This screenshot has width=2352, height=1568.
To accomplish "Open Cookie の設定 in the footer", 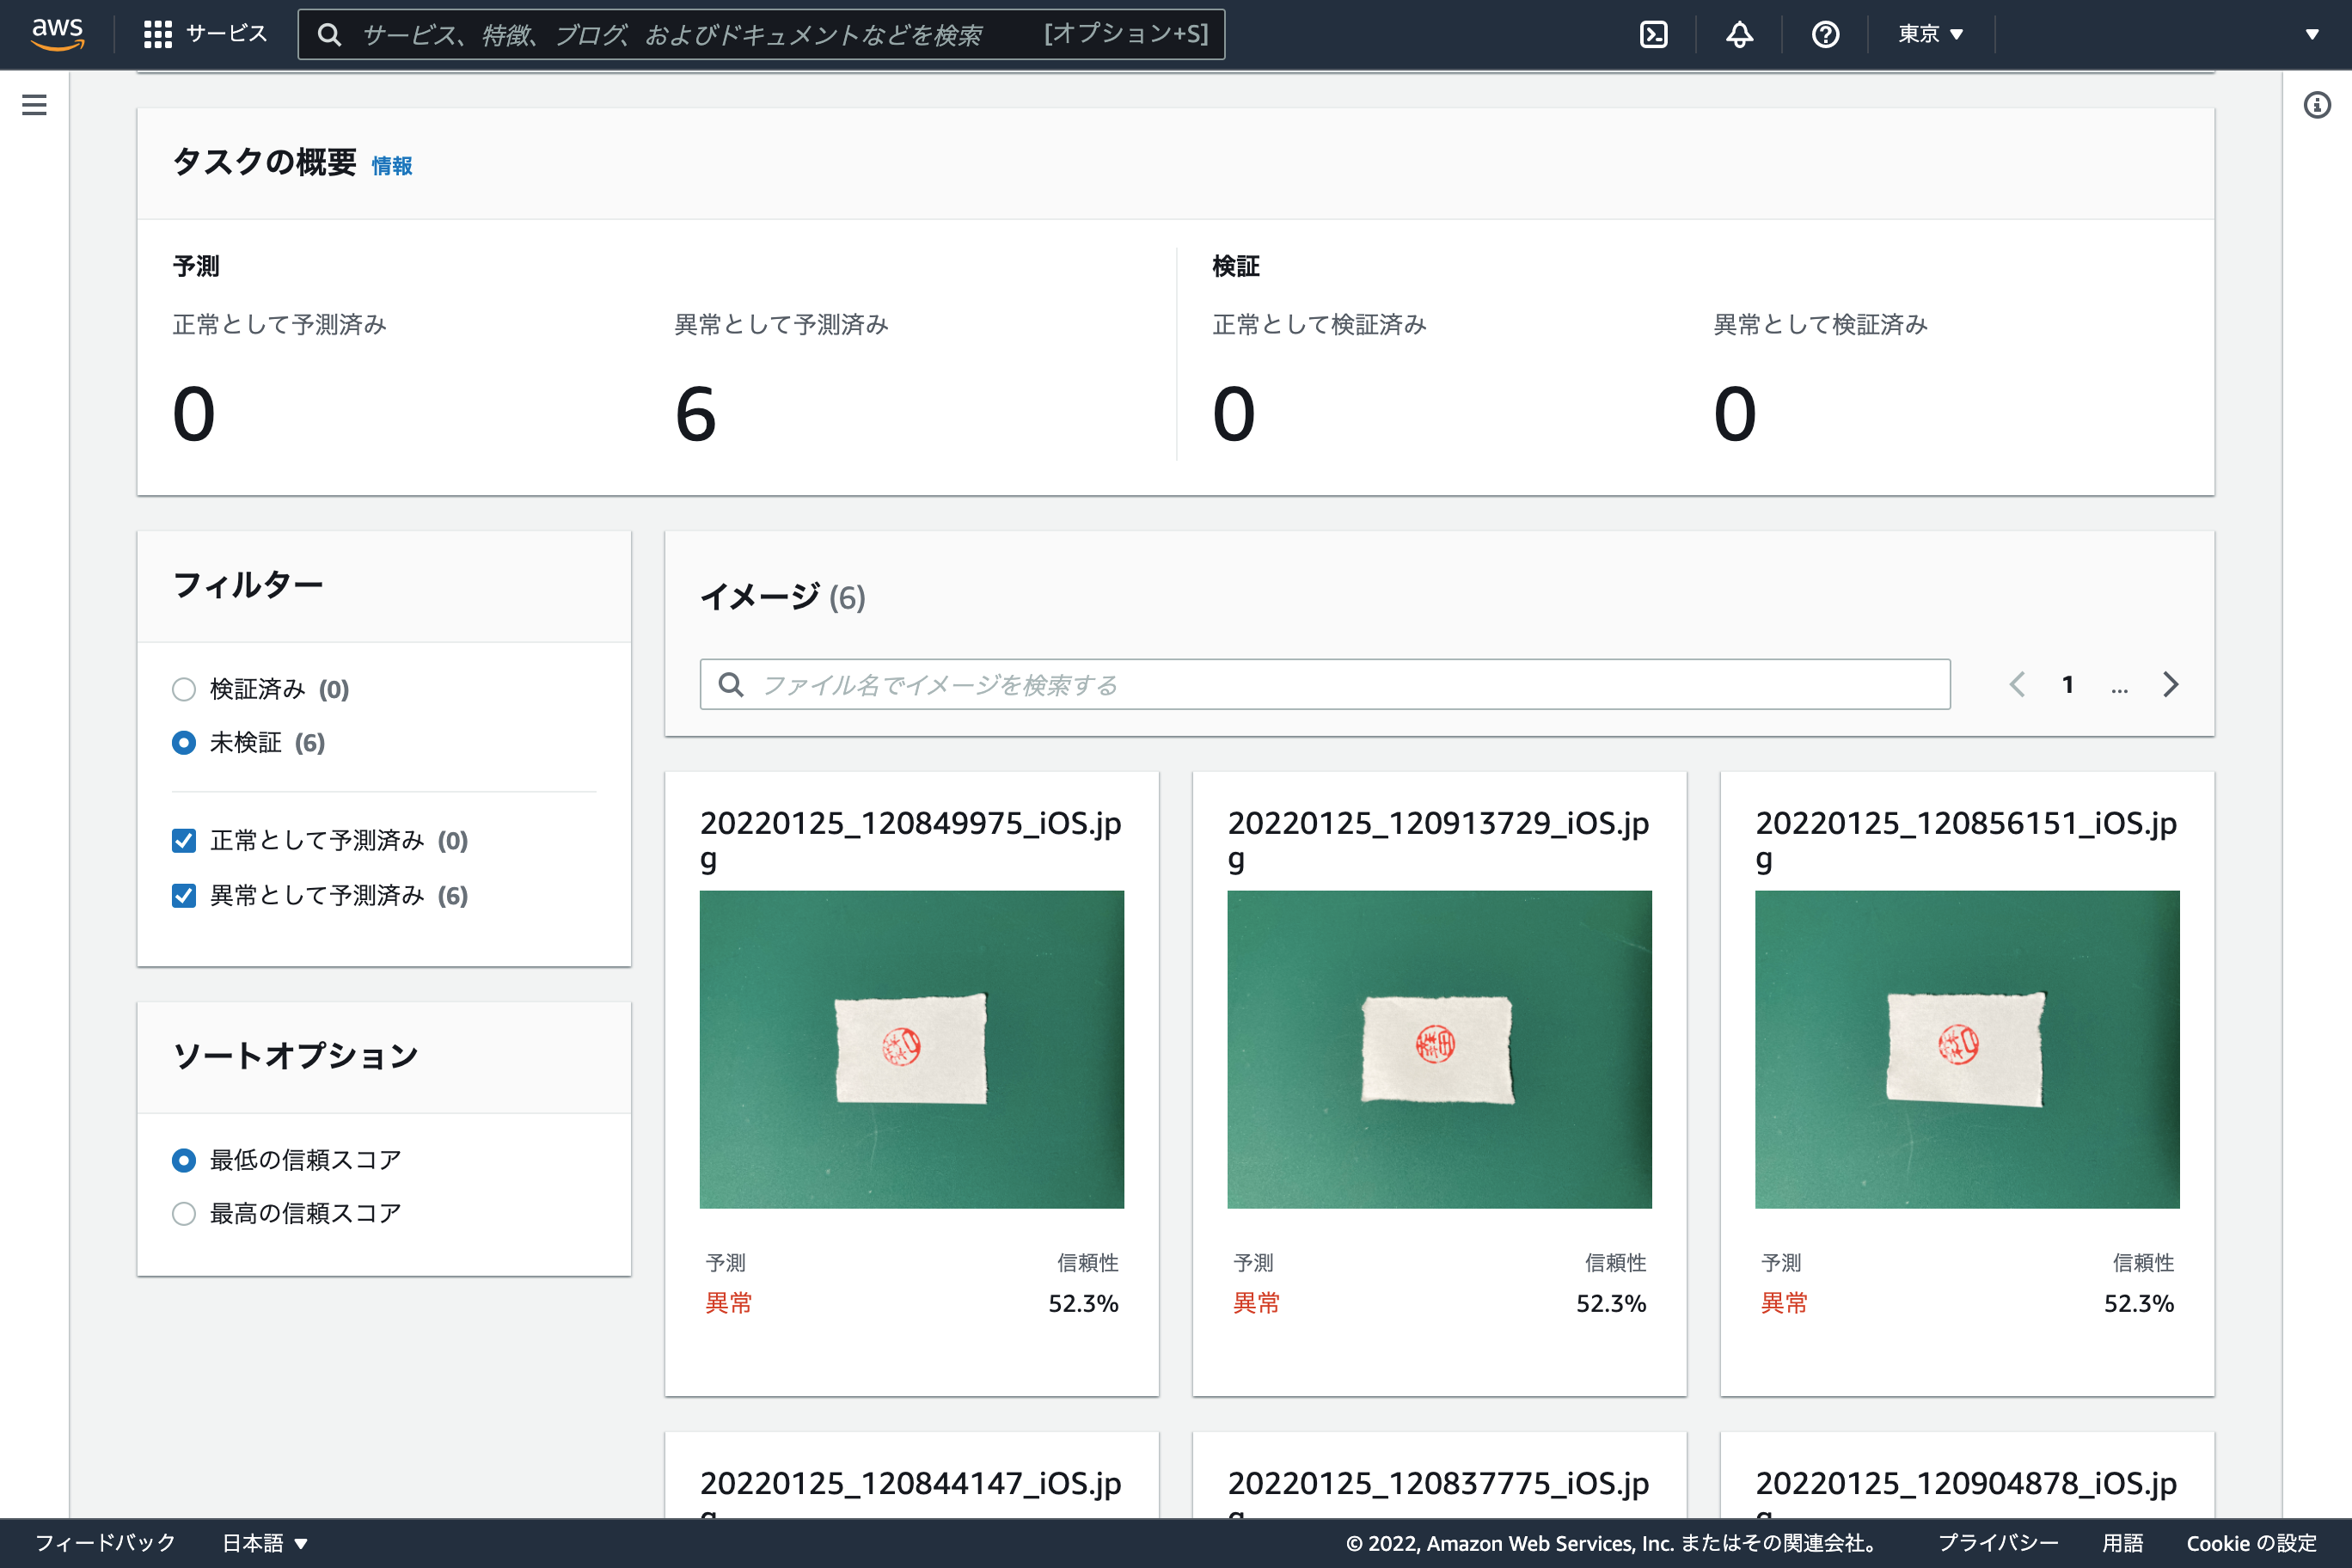I will (x=2253, y=1542).
